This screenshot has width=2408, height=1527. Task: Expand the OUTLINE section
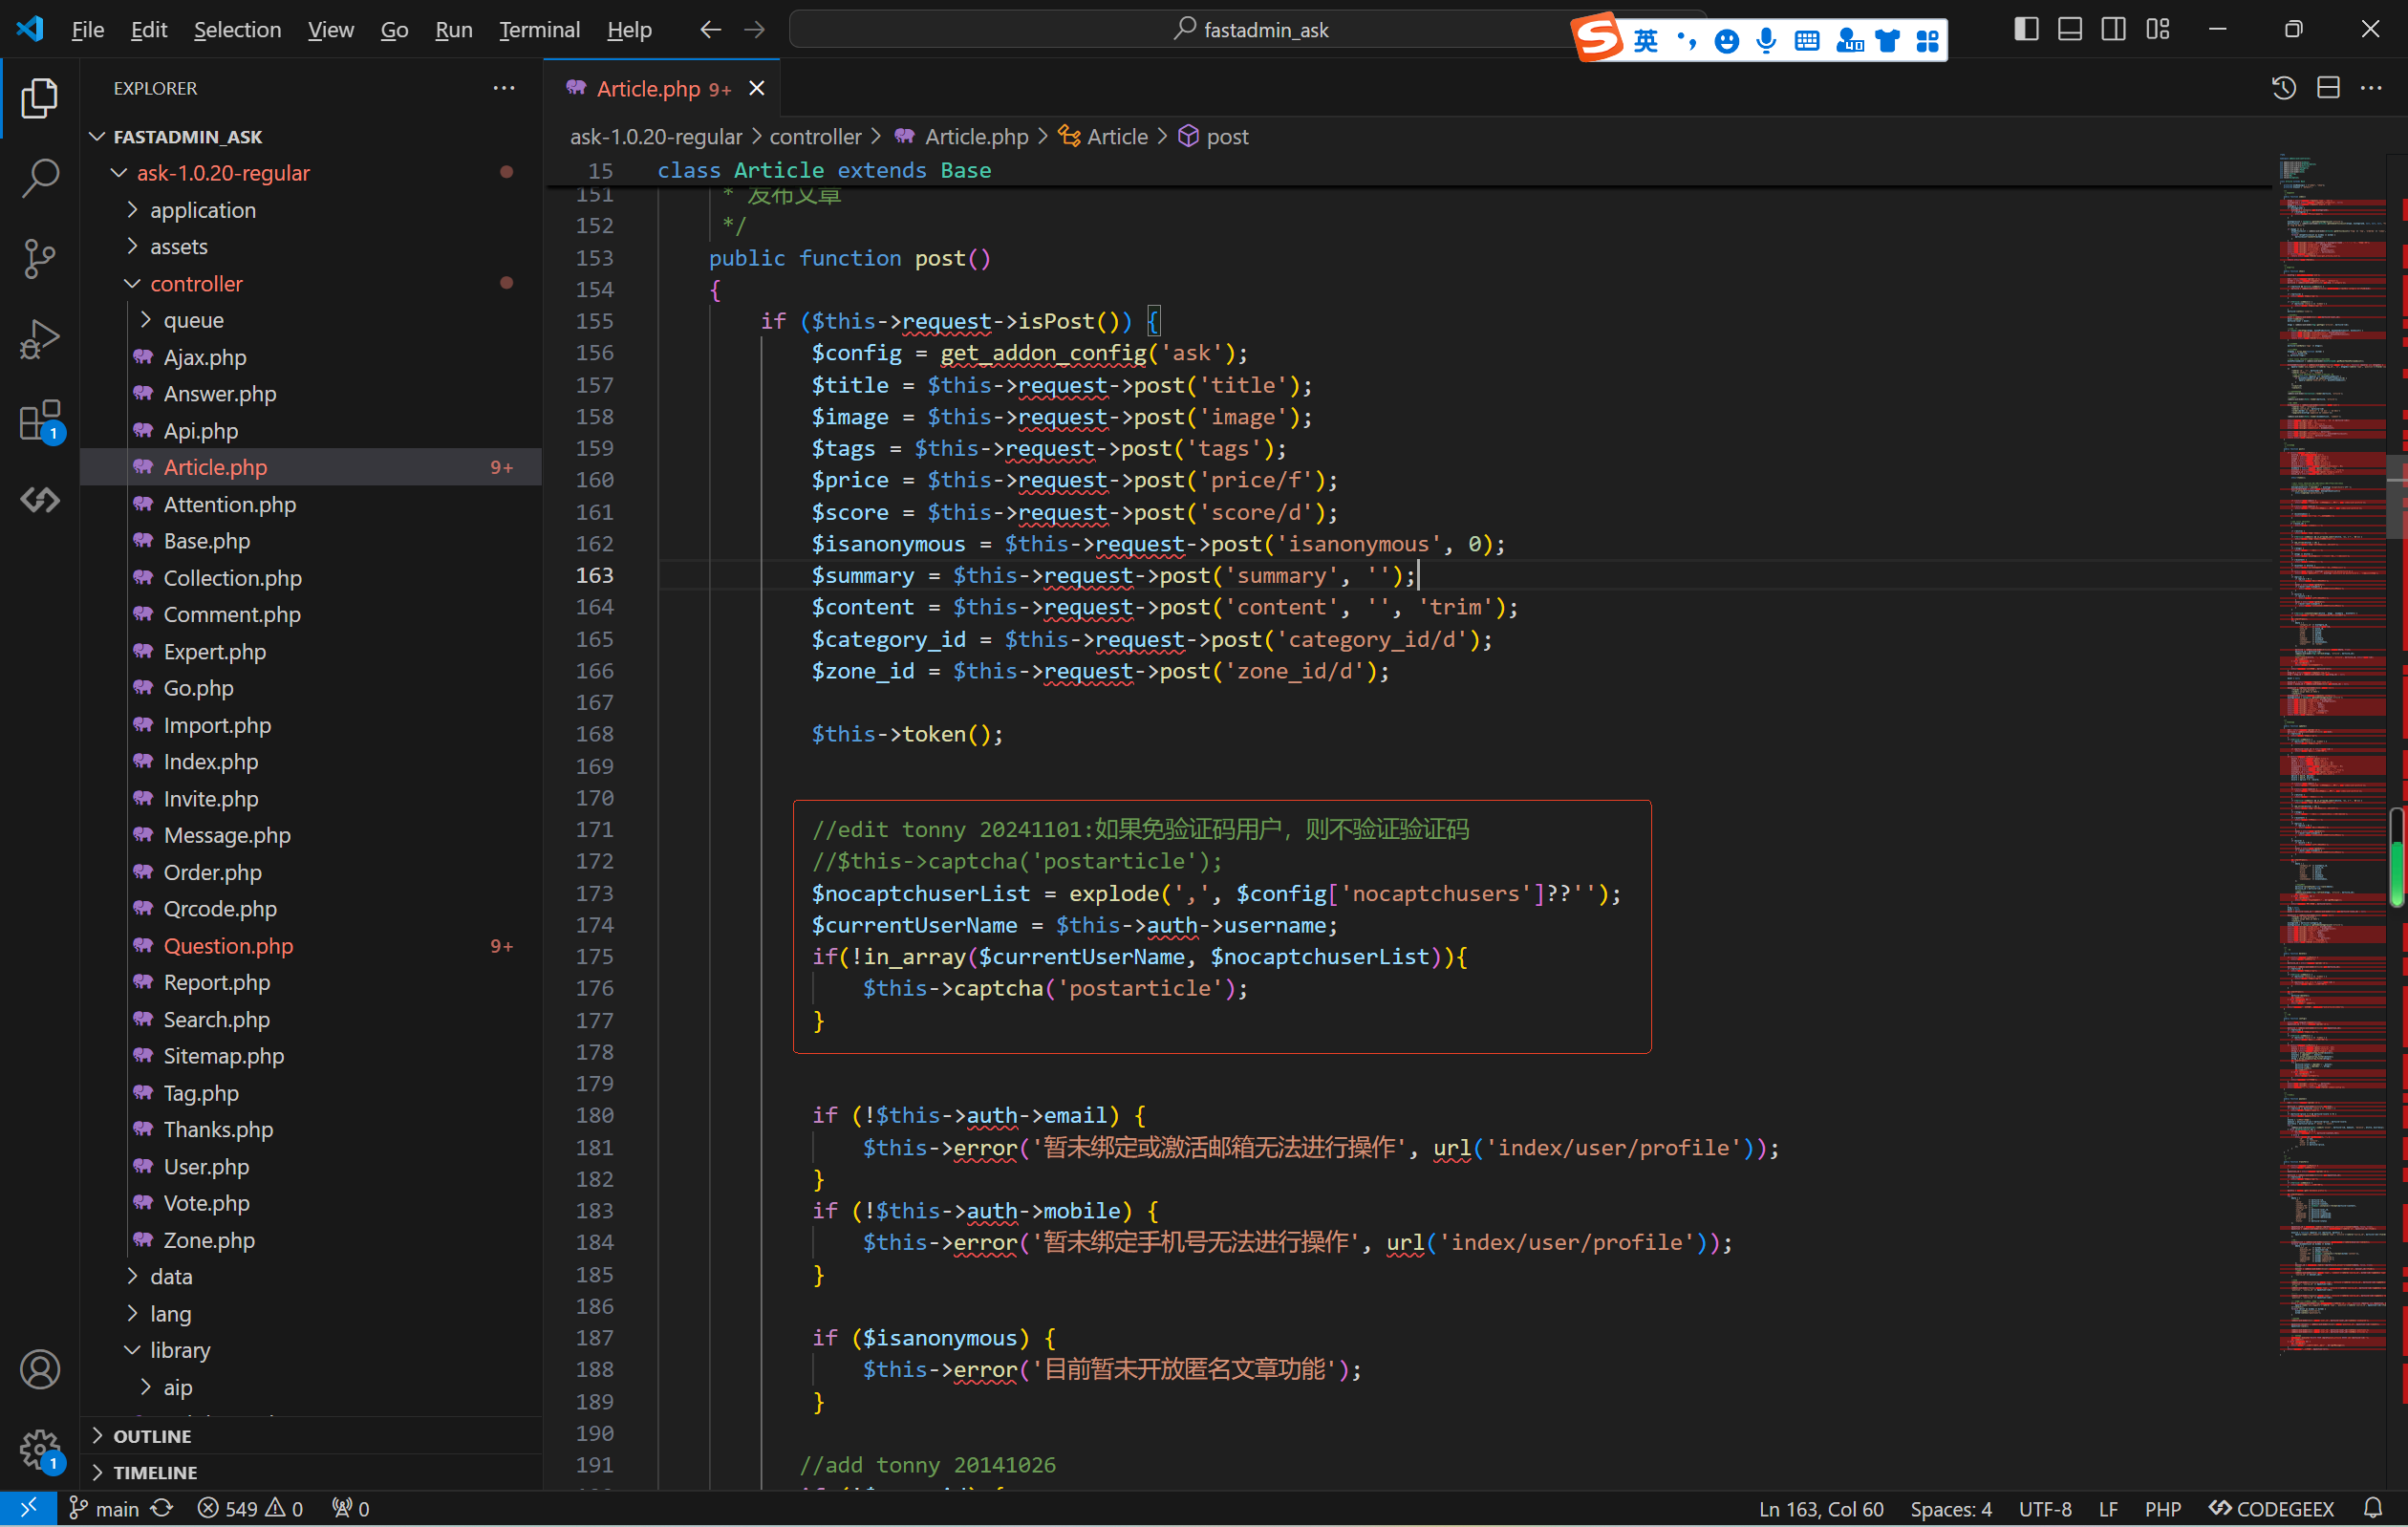[152, 1436]
